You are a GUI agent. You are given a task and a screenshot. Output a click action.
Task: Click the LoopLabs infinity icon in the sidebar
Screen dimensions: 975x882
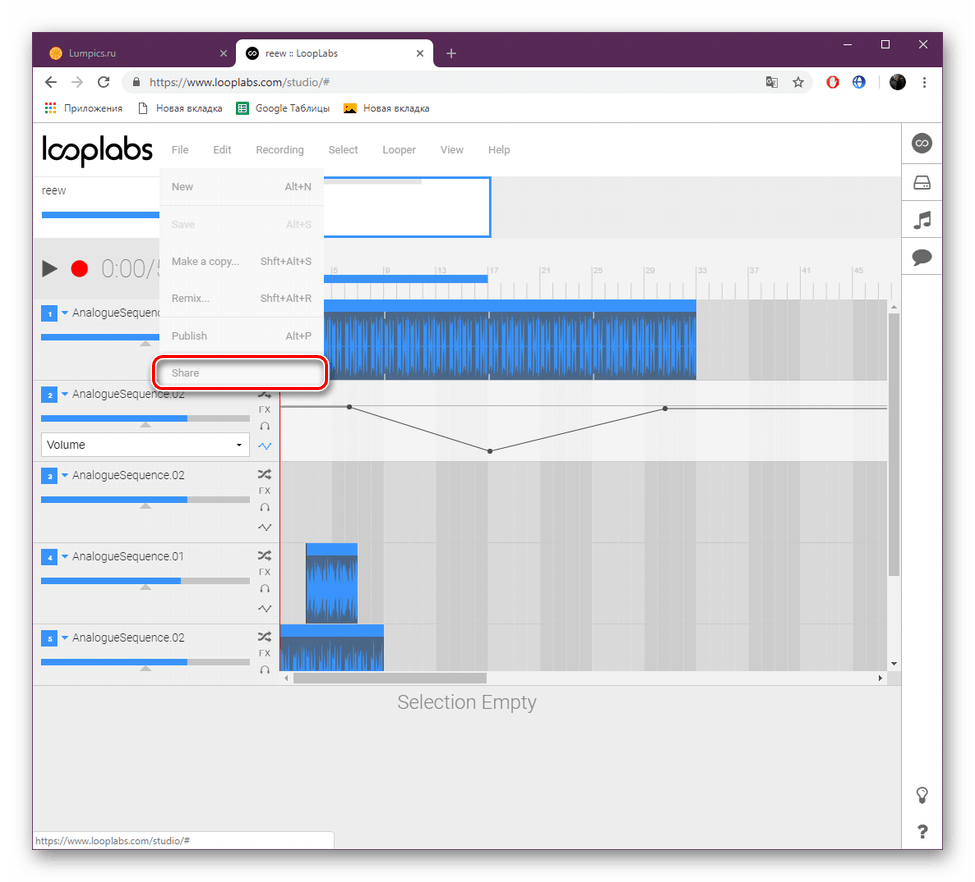coord(921,143)
